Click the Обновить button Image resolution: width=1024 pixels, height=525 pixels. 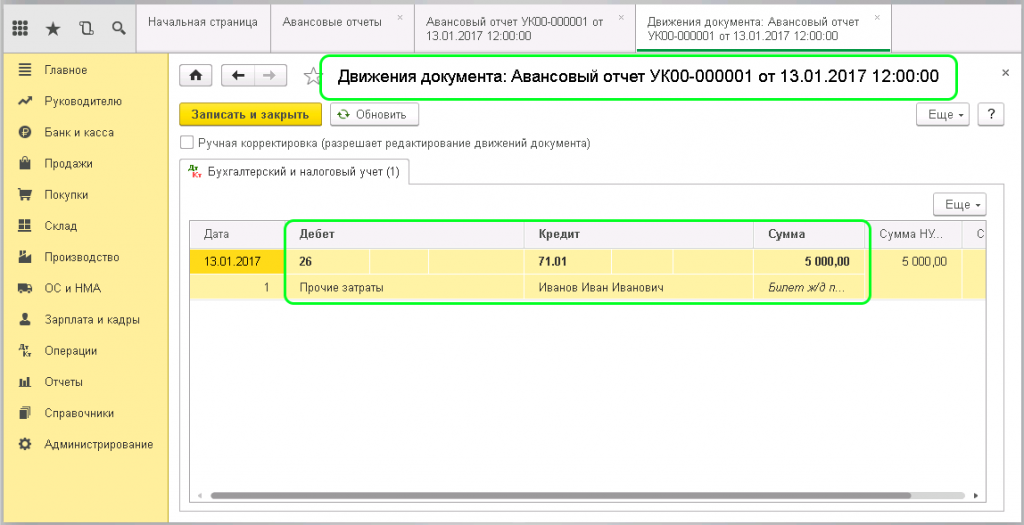coord(374,114)
